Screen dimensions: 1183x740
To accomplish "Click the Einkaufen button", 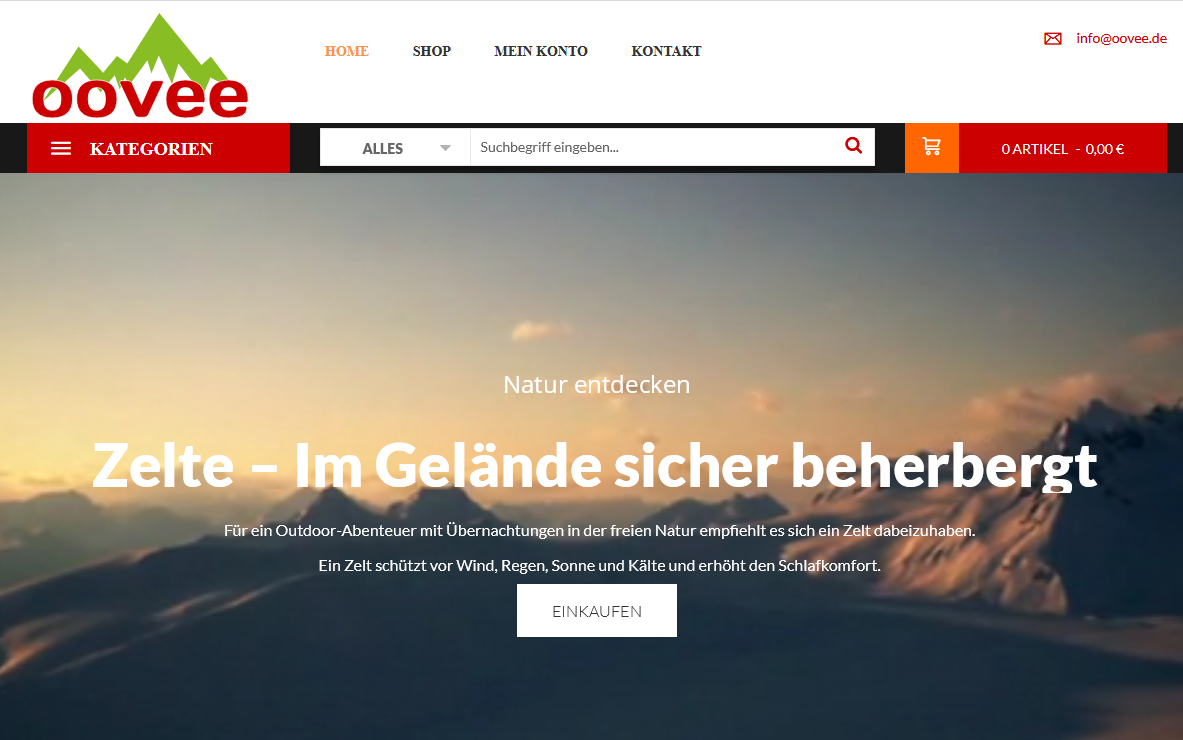I will [597, 610].
